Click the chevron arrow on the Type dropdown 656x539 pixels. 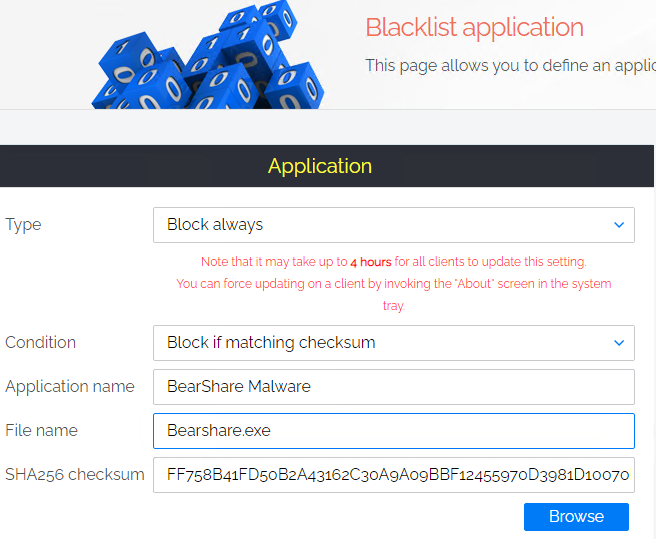(619, 225)
